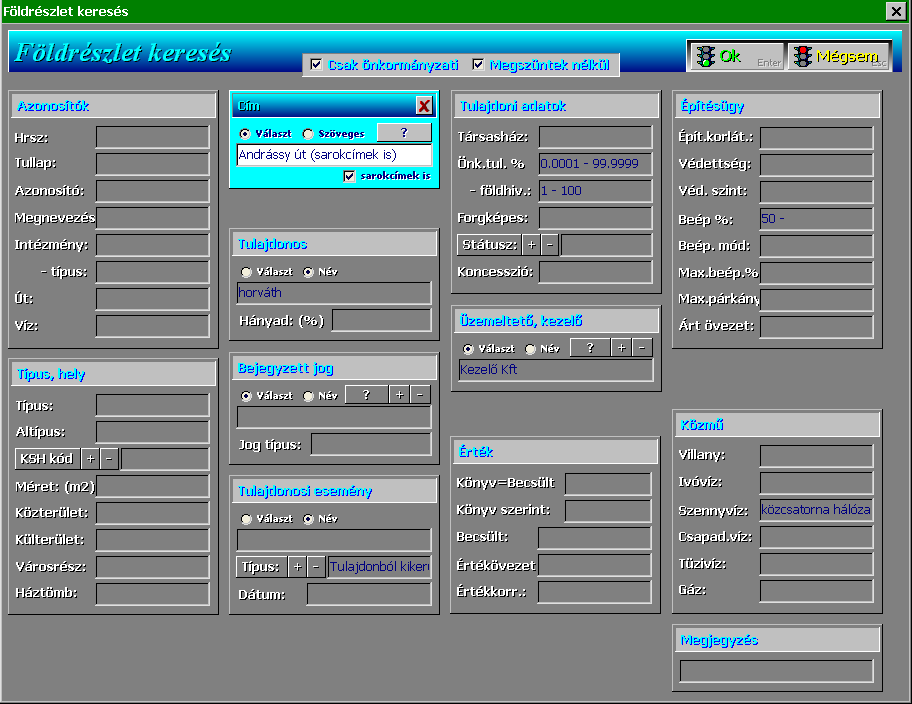Toggle Csak önkormányzati checkbox
912x704 pixels.
click(316, 65)
